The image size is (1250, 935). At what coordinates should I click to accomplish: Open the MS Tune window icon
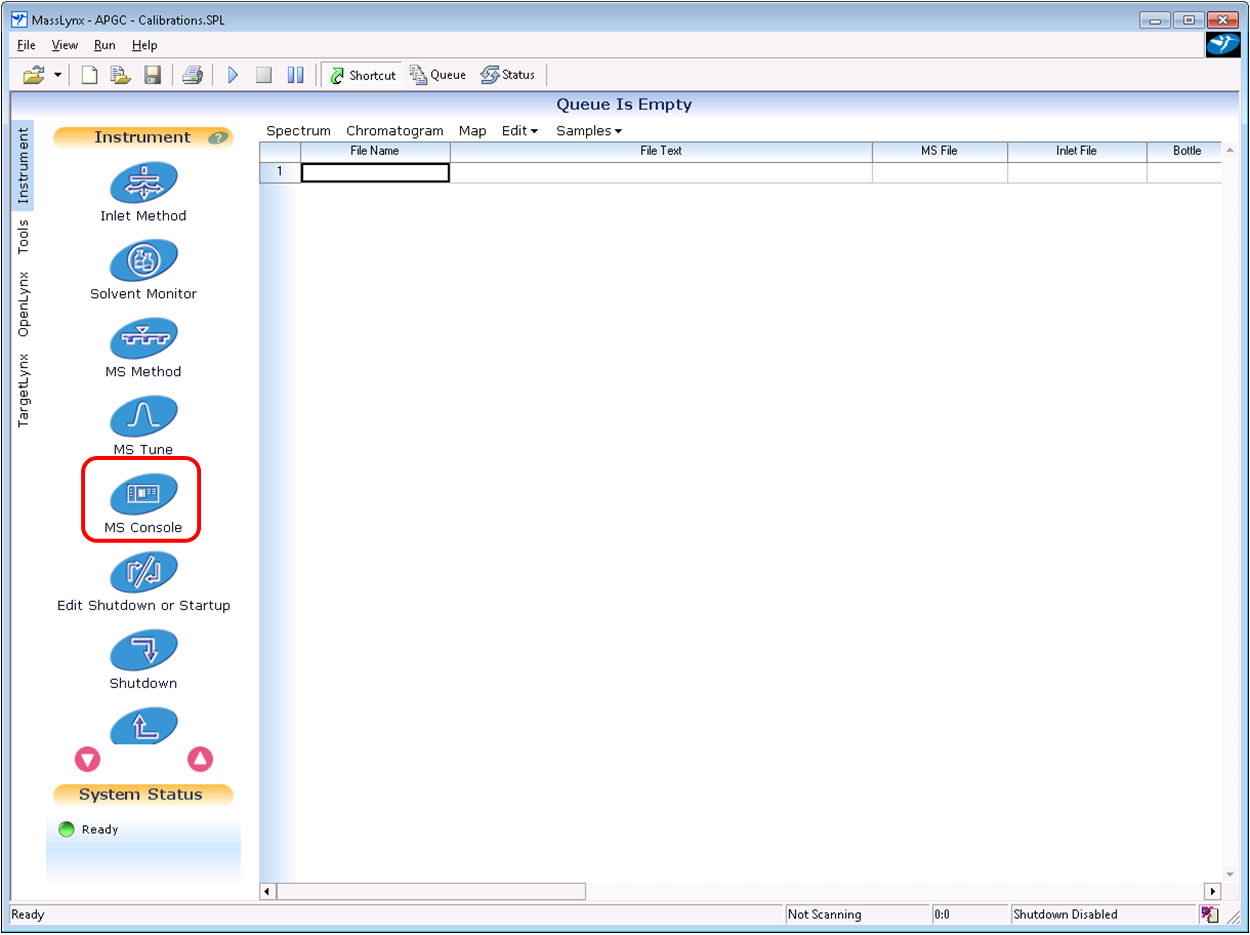click(x=143, y=417)
